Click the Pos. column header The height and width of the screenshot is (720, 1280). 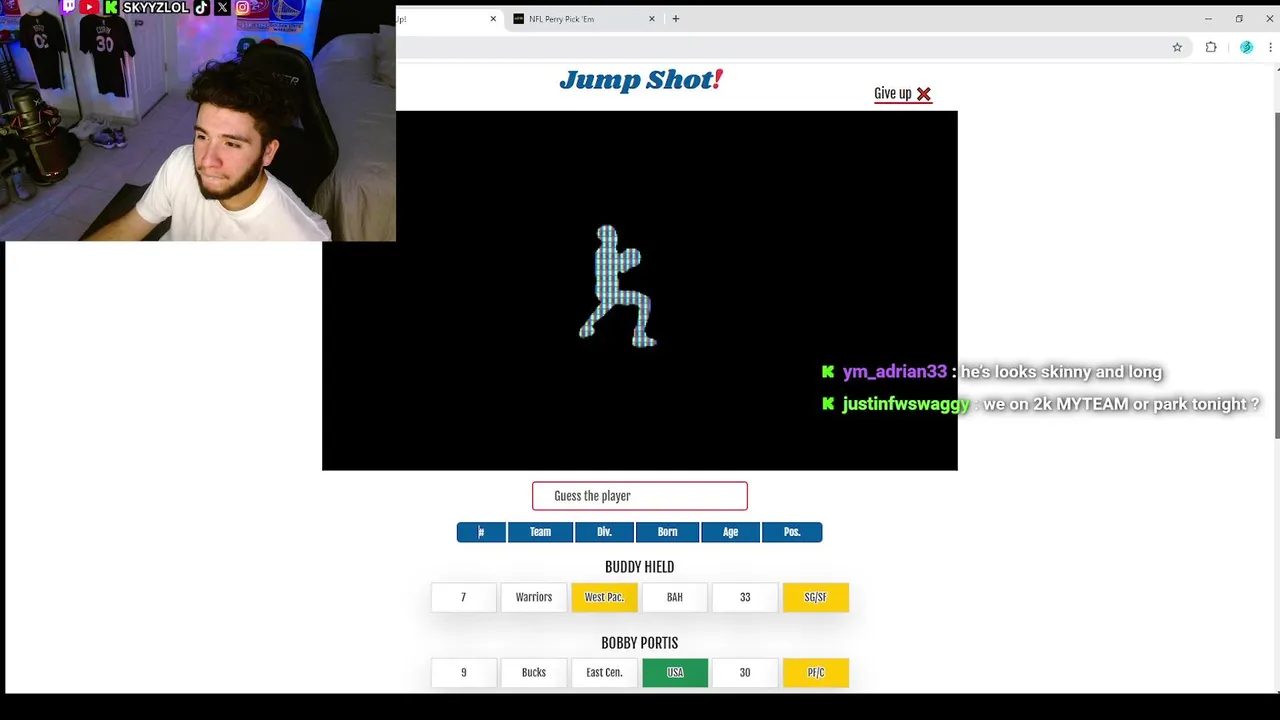click(x=792, y=532)
